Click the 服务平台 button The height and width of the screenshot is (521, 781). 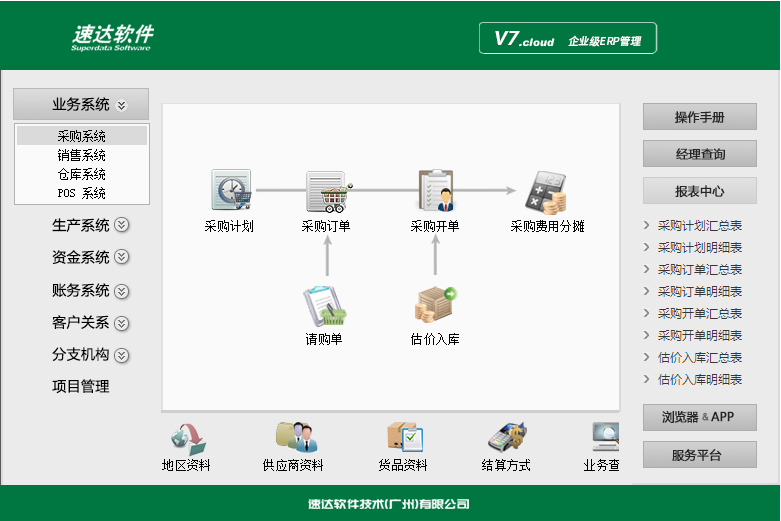point(700,455)
